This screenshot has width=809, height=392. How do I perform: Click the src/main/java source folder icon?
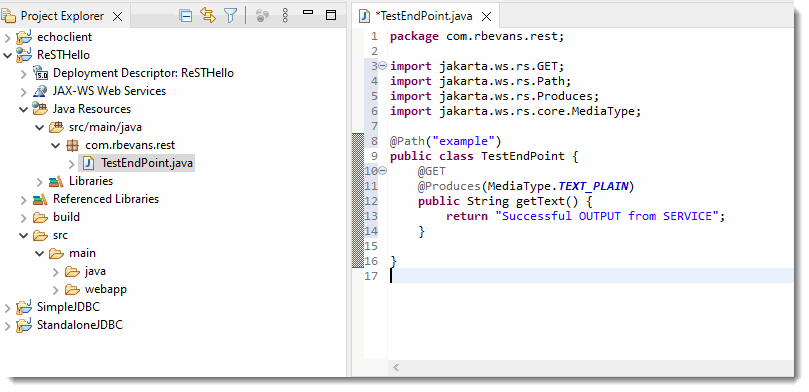56,127
